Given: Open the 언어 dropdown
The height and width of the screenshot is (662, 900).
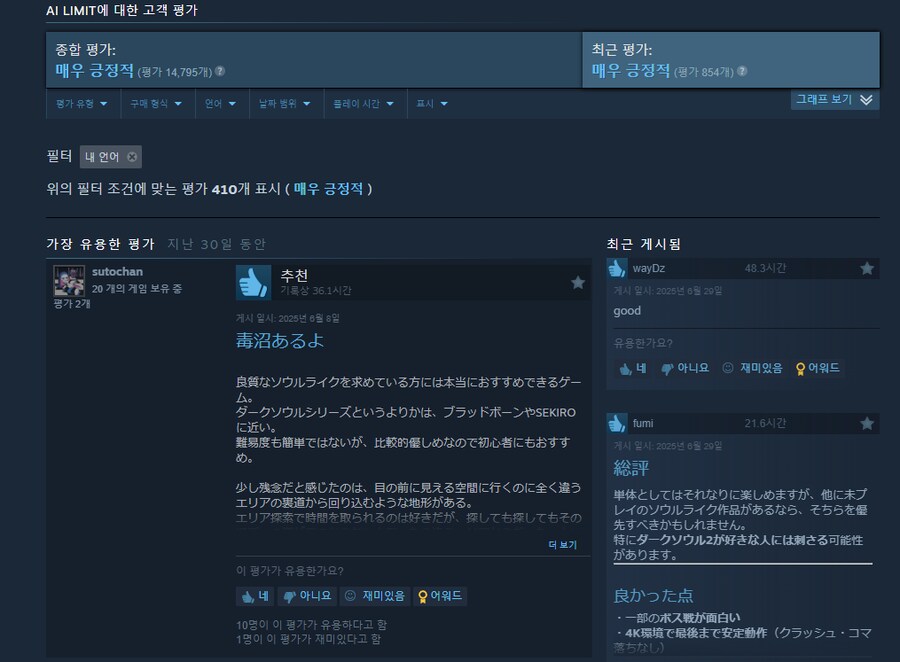Looking at the screenshot, I should (x=221, y=103).
